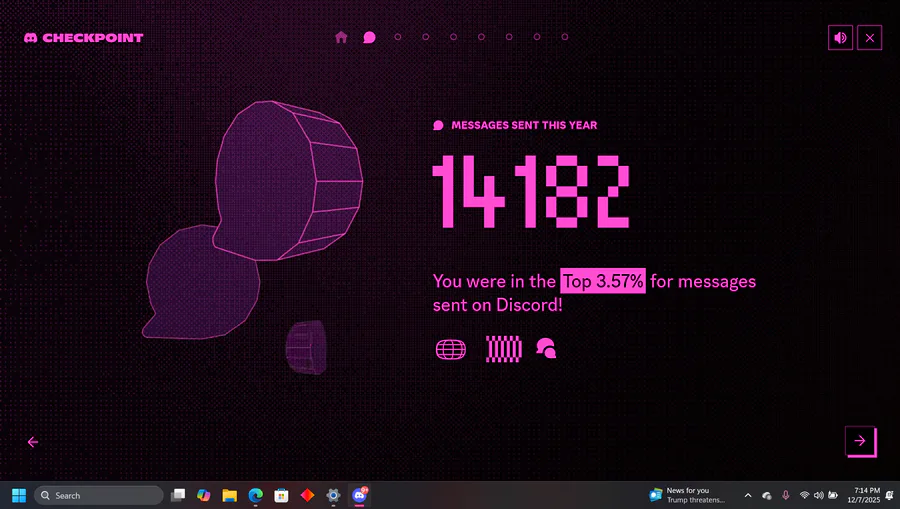Go to the Checkpoint home slide icon

tap(341, 37)
